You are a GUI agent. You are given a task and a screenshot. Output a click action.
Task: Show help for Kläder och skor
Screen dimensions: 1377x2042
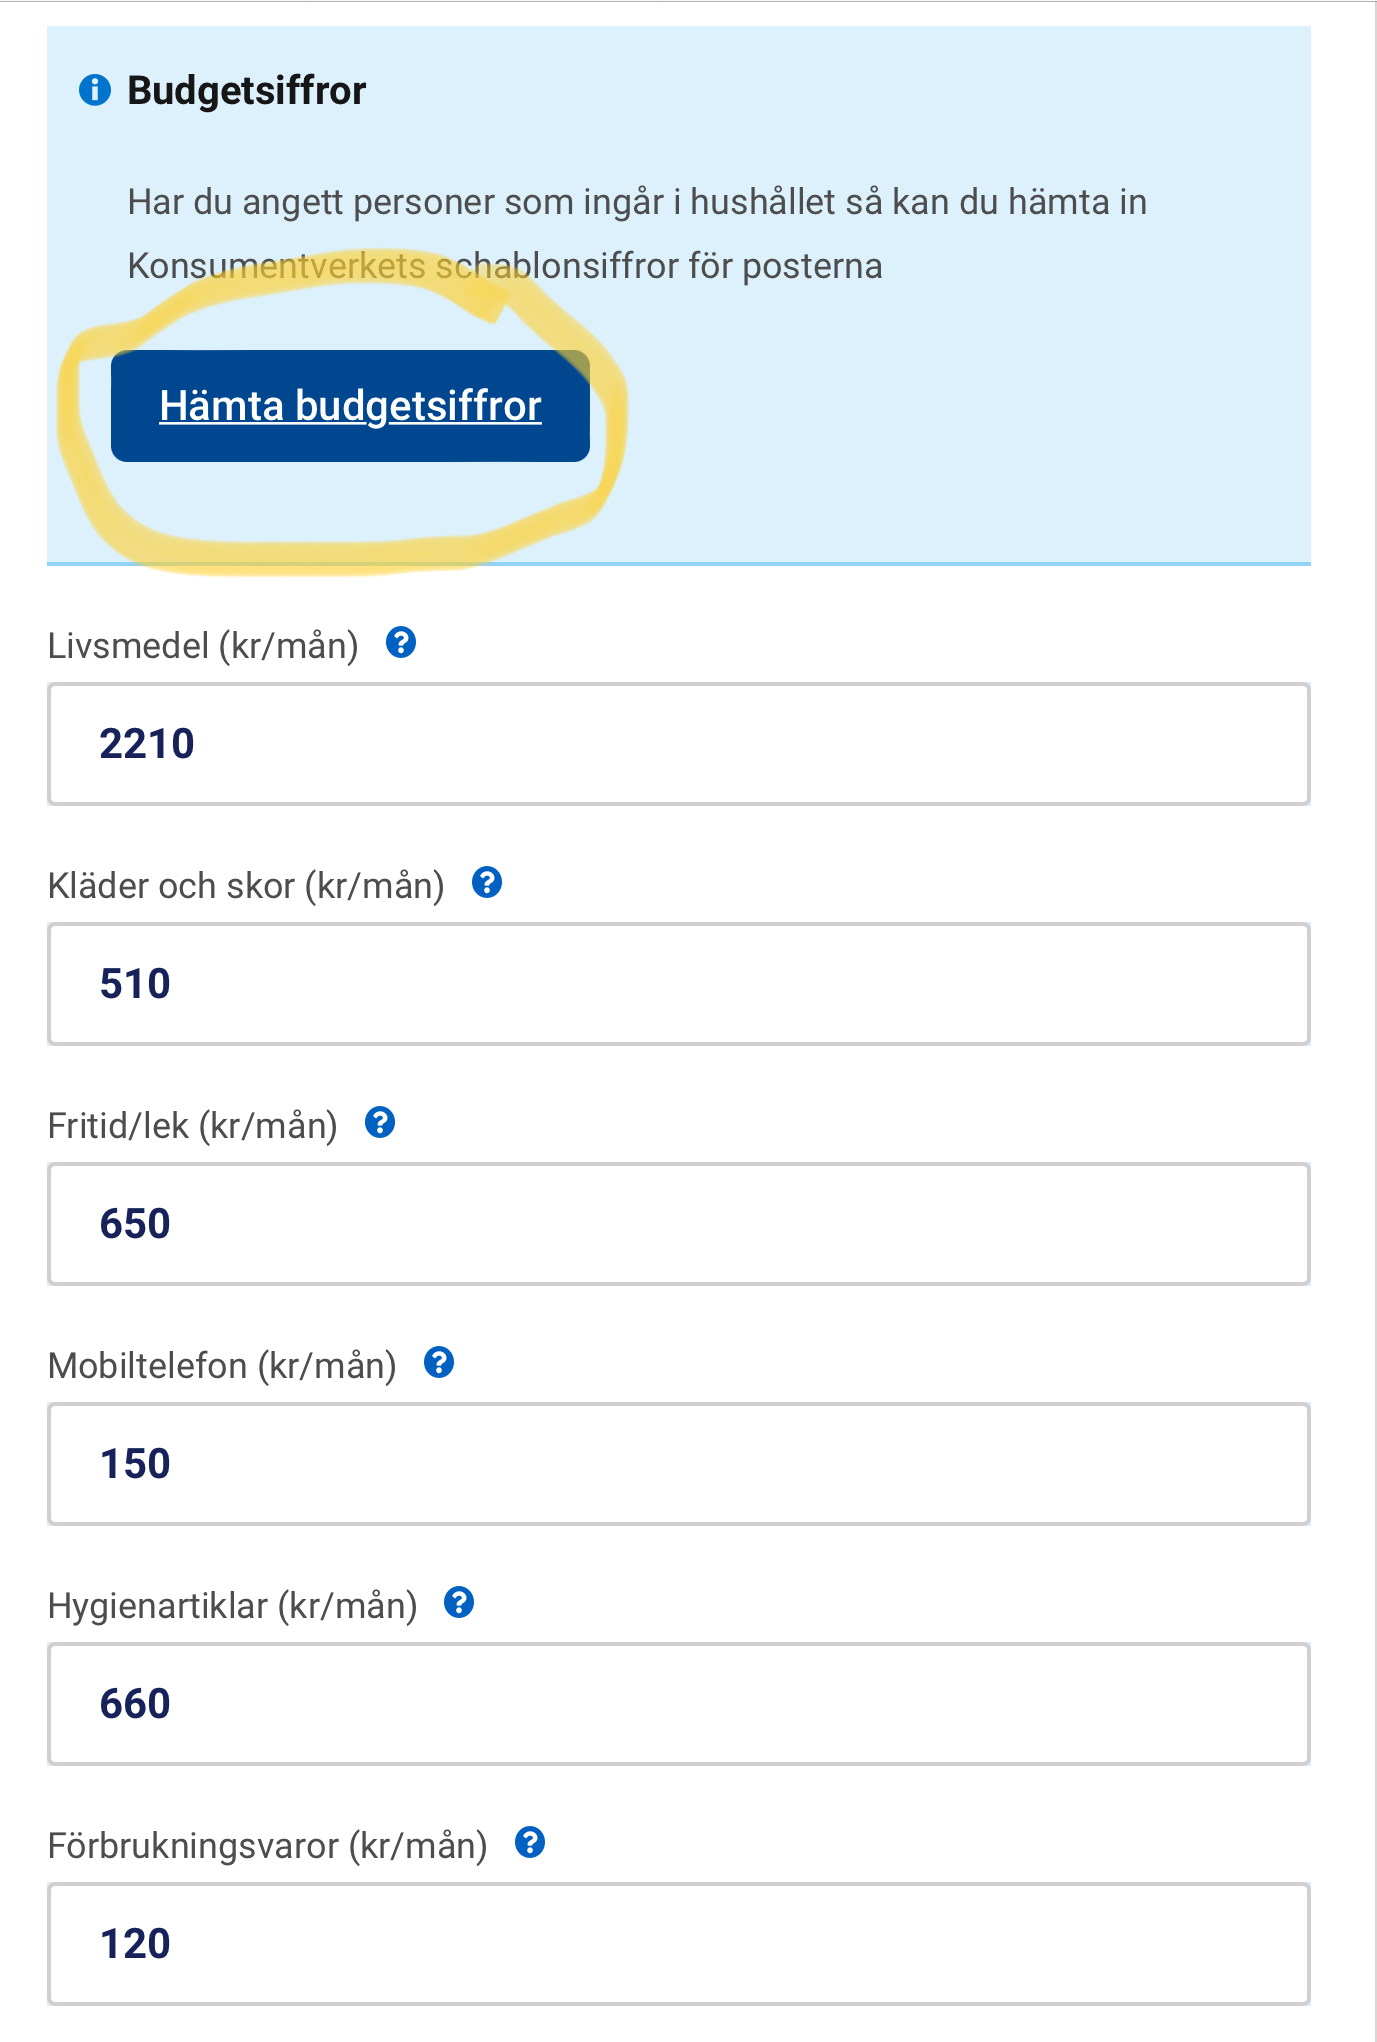click(487, 883)
